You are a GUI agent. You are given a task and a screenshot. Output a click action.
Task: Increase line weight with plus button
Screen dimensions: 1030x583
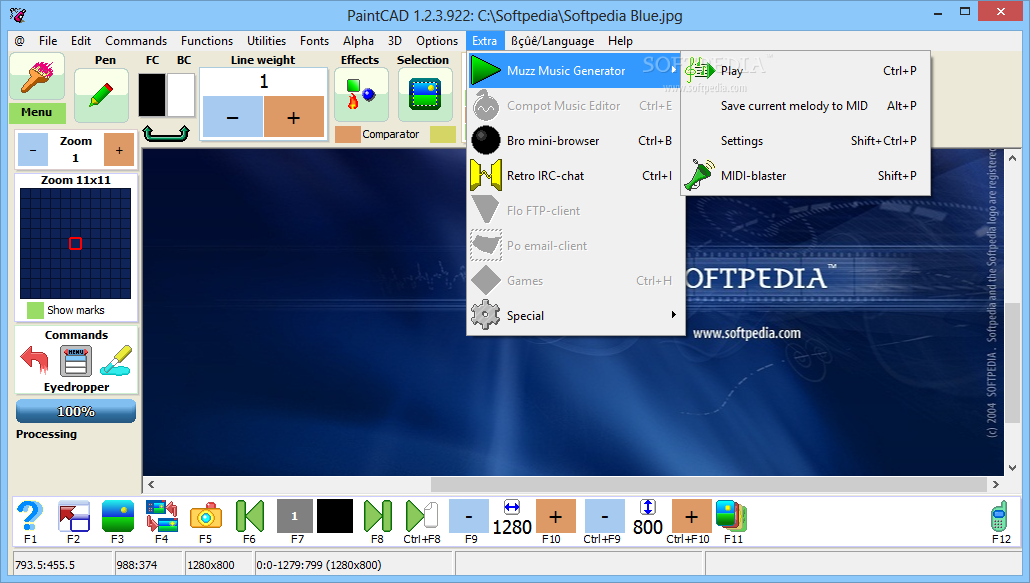294,117
